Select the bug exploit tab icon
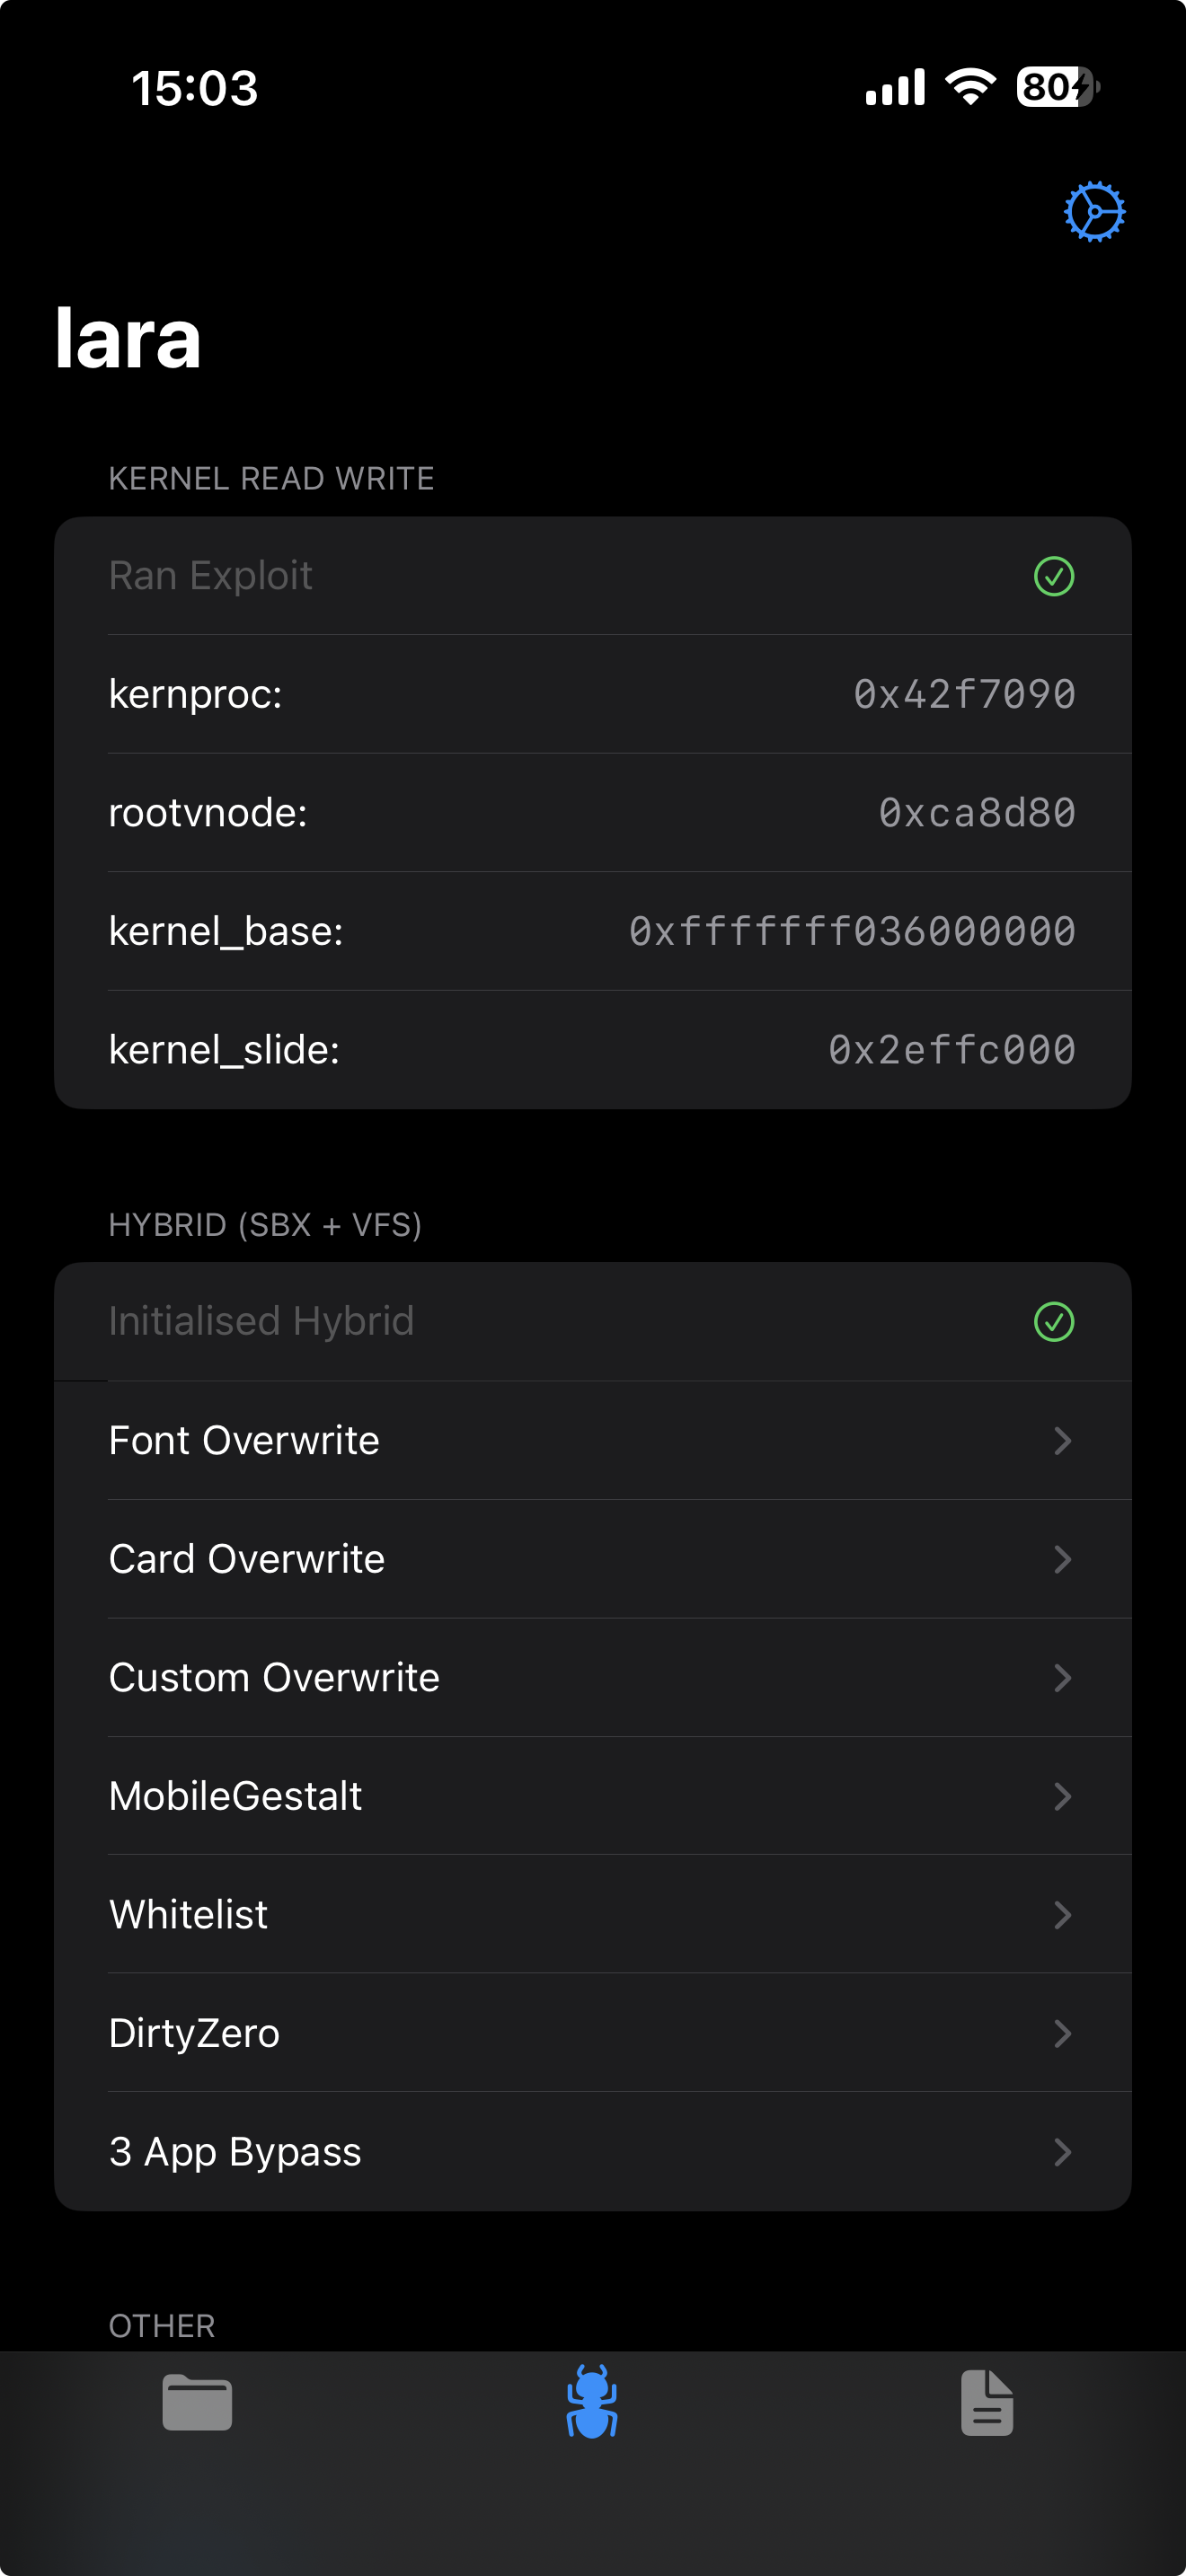Image resolution: width=1186 pixels, height=2576 pixels. coord(592,2401)
